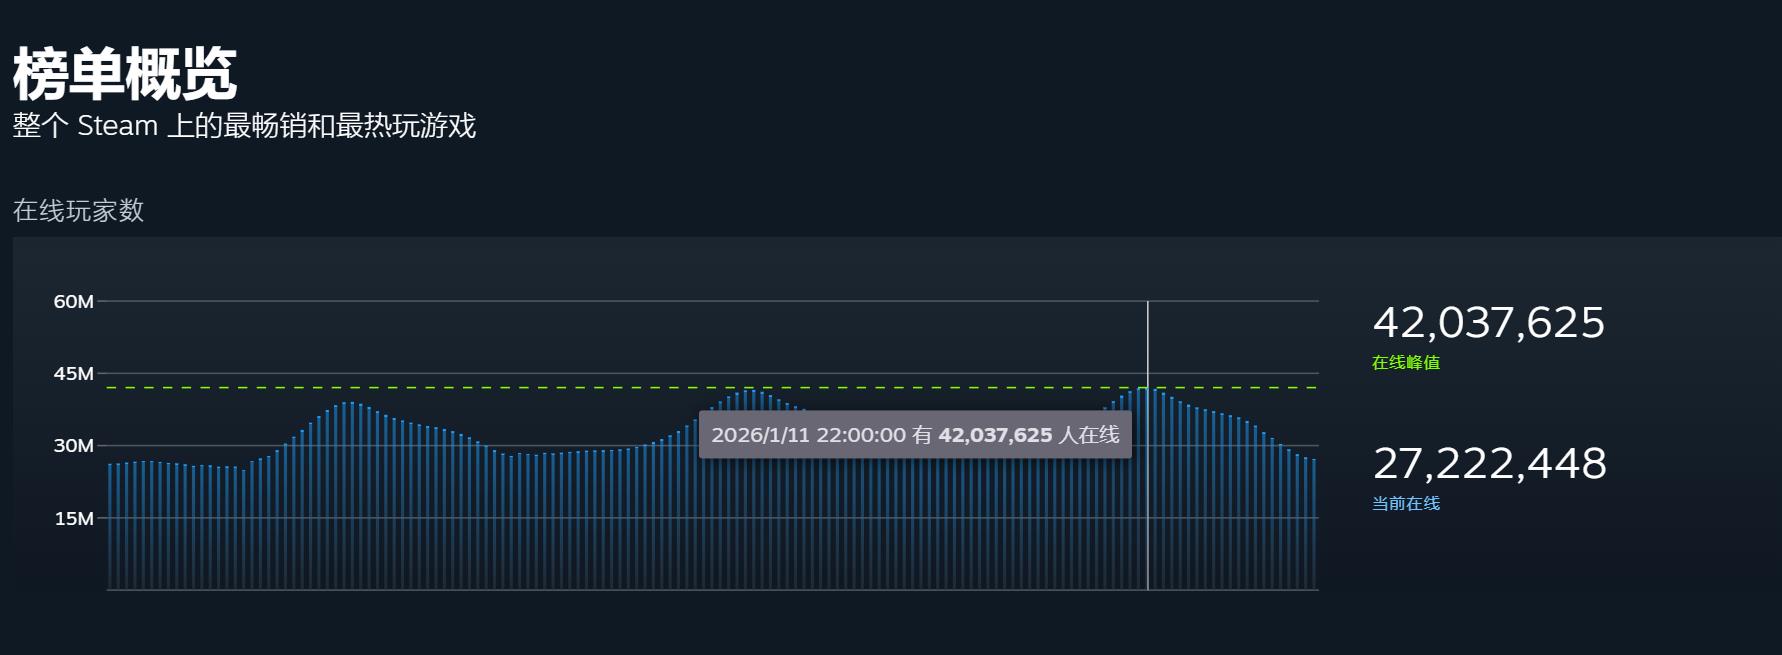Click the 60M y-axis label

[73, 302]
